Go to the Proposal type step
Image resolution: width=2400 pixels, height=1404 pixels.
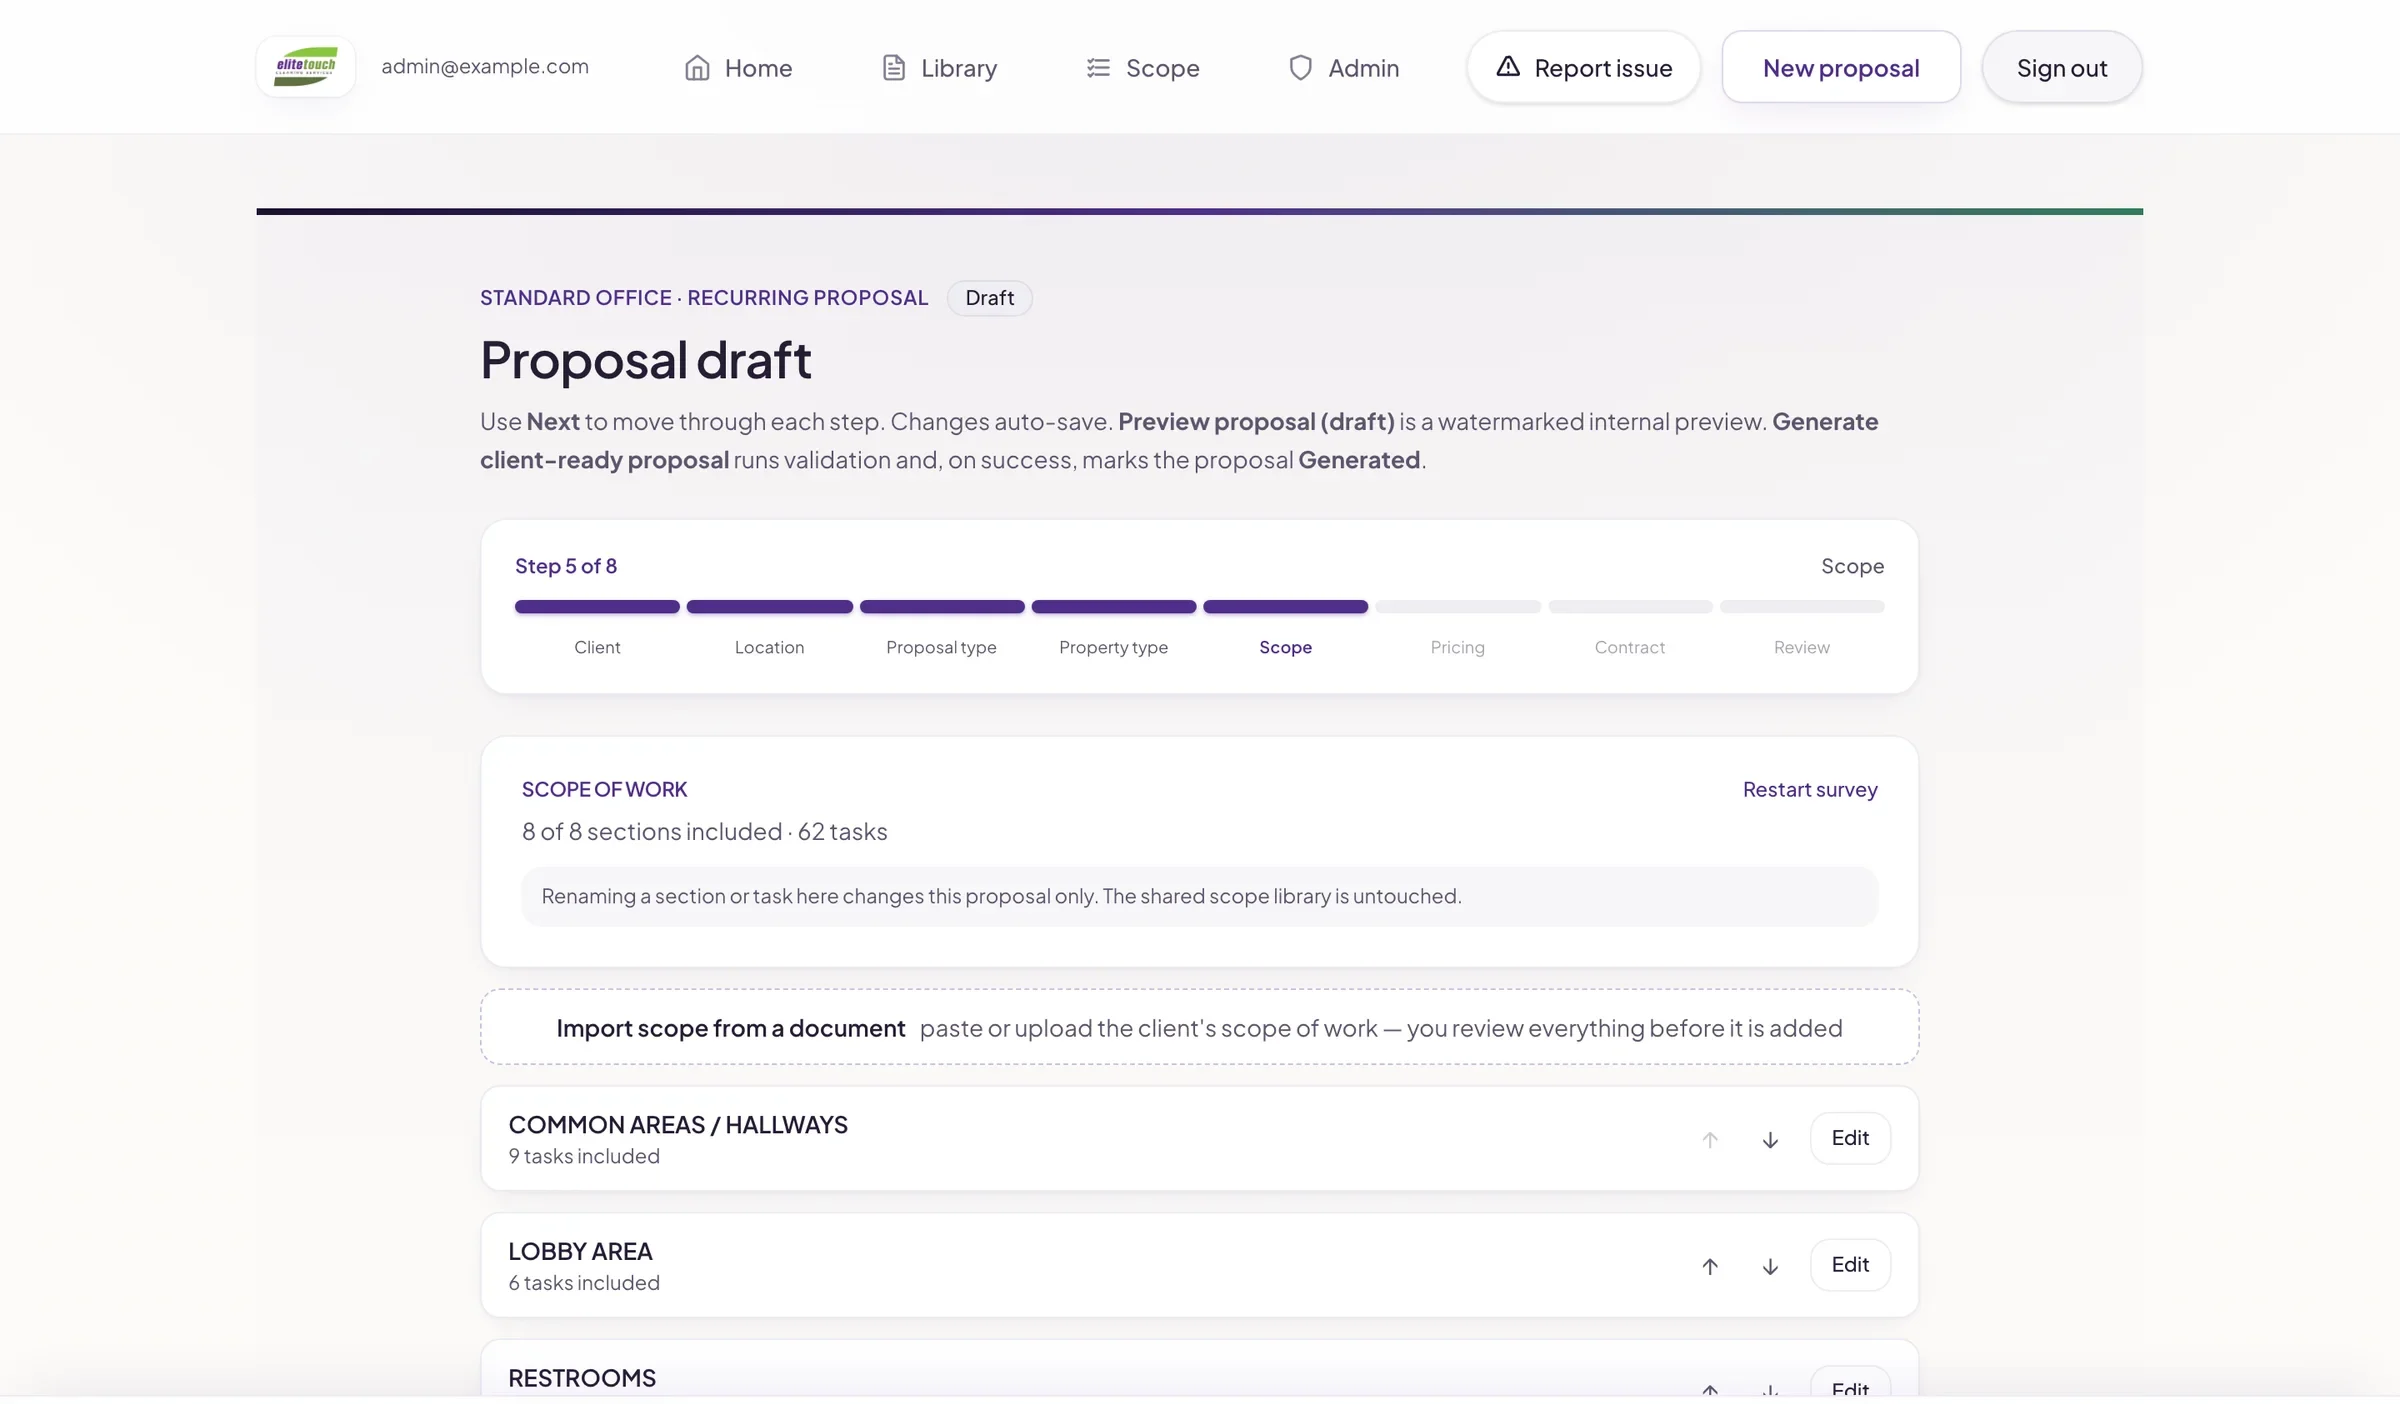coord(941,647)
